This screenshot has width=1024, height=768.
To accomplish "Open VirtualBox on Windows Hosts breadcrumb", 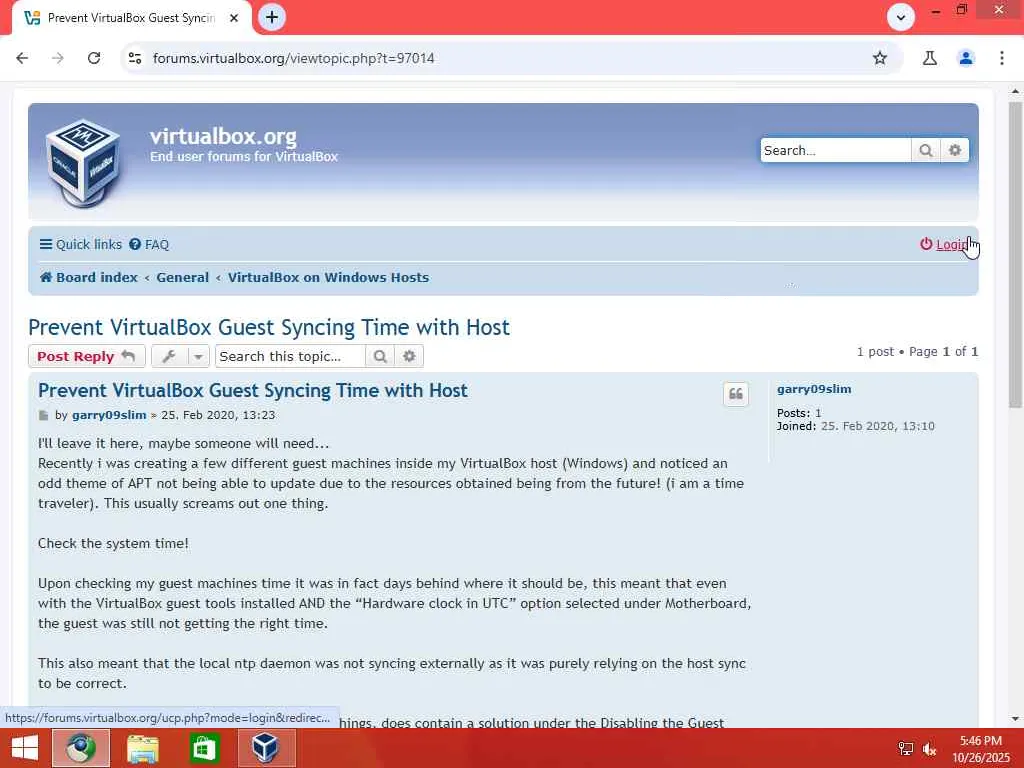I will point(328,278).
